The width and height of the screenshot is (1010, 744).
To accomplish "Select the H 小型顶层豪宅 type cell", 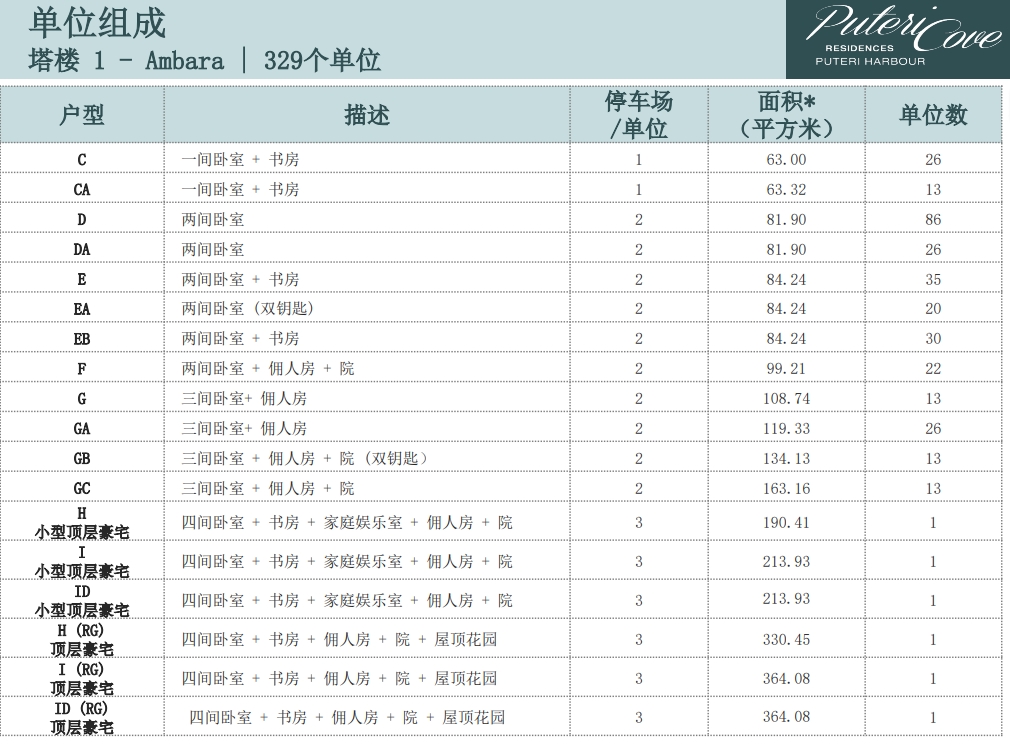I will point(82,523).
